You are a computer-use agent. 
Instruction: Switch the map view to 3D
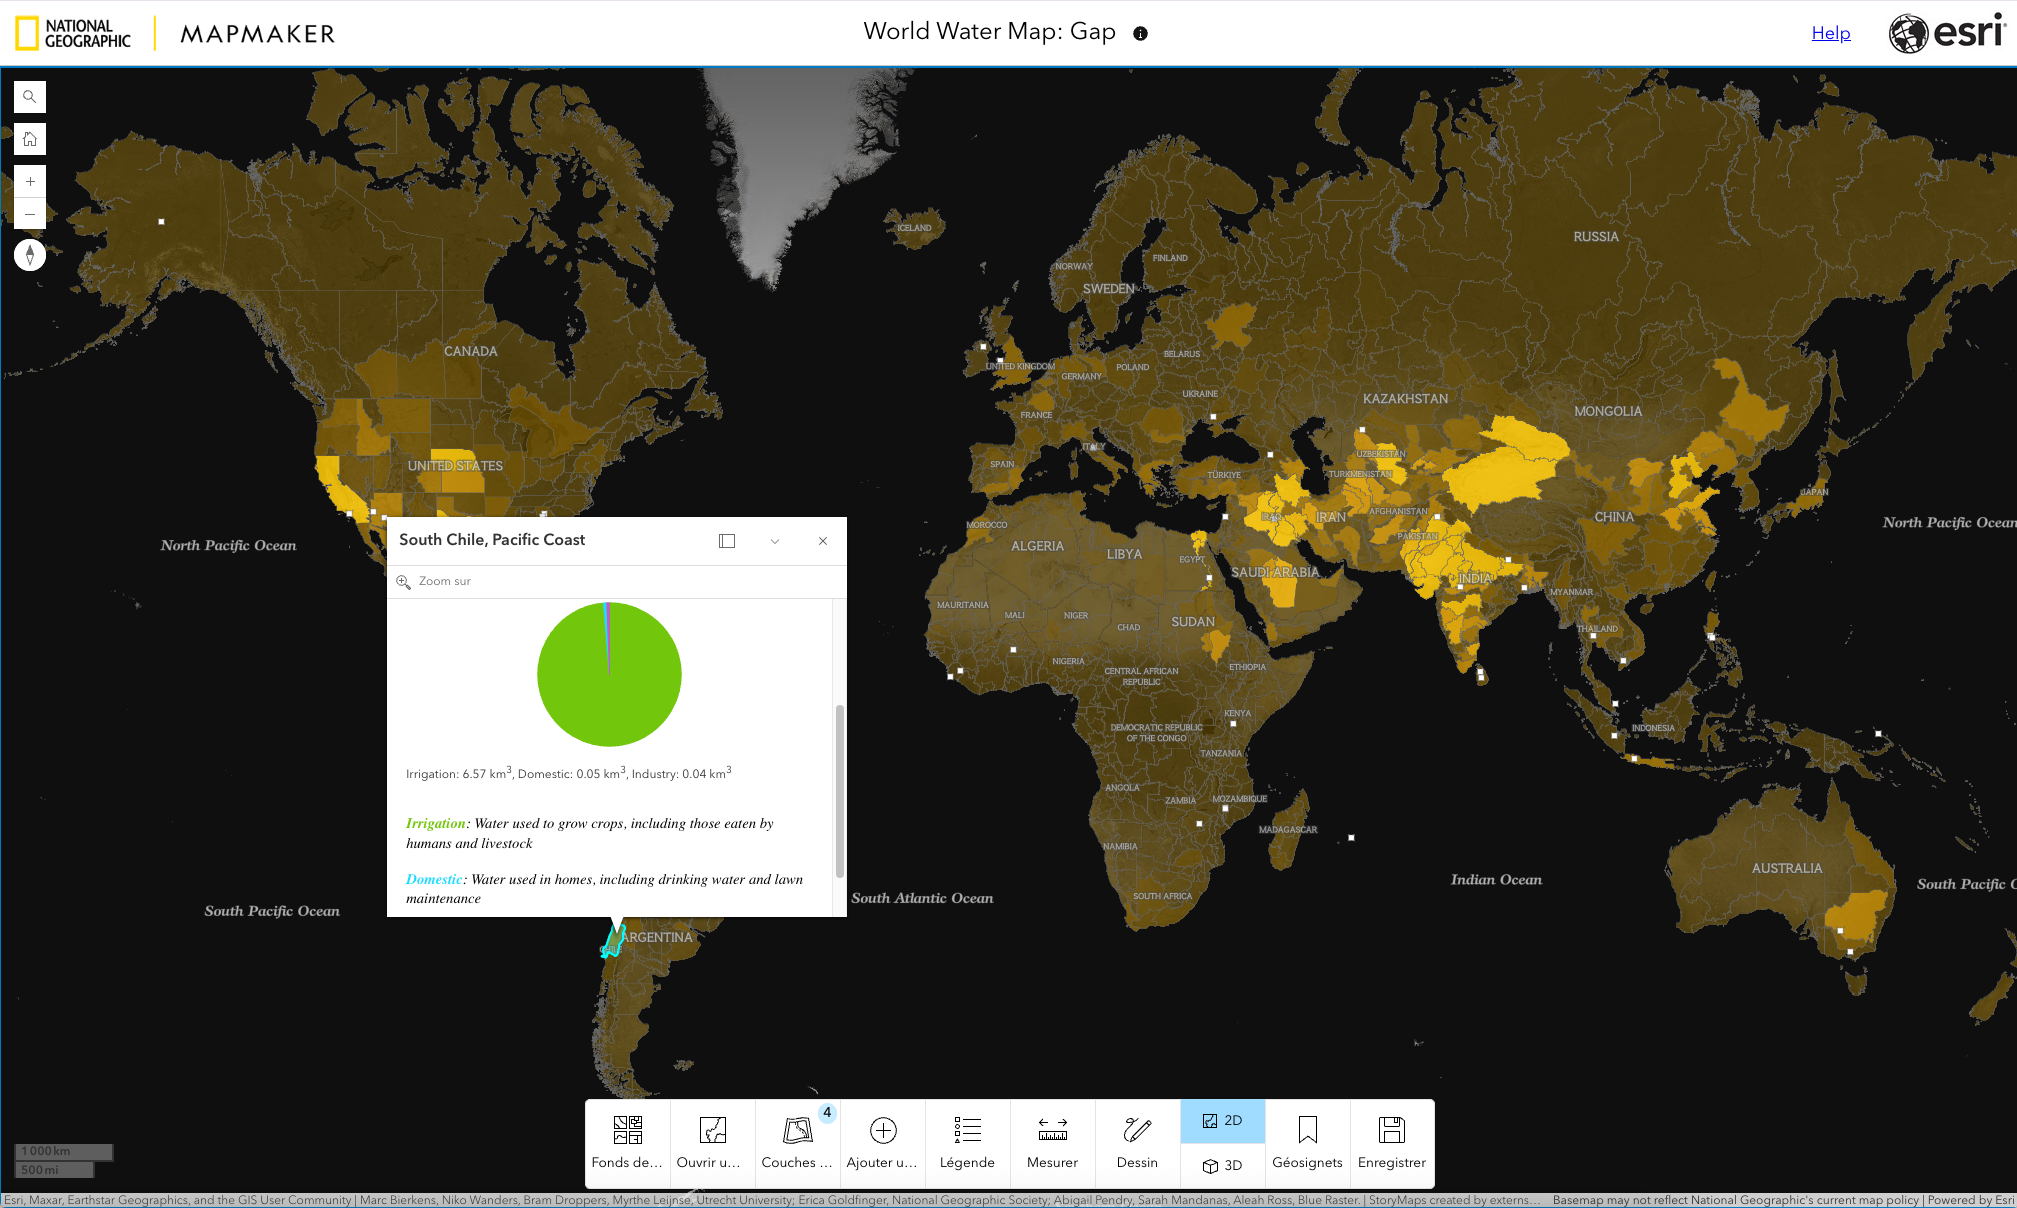coord(1222,1165)
